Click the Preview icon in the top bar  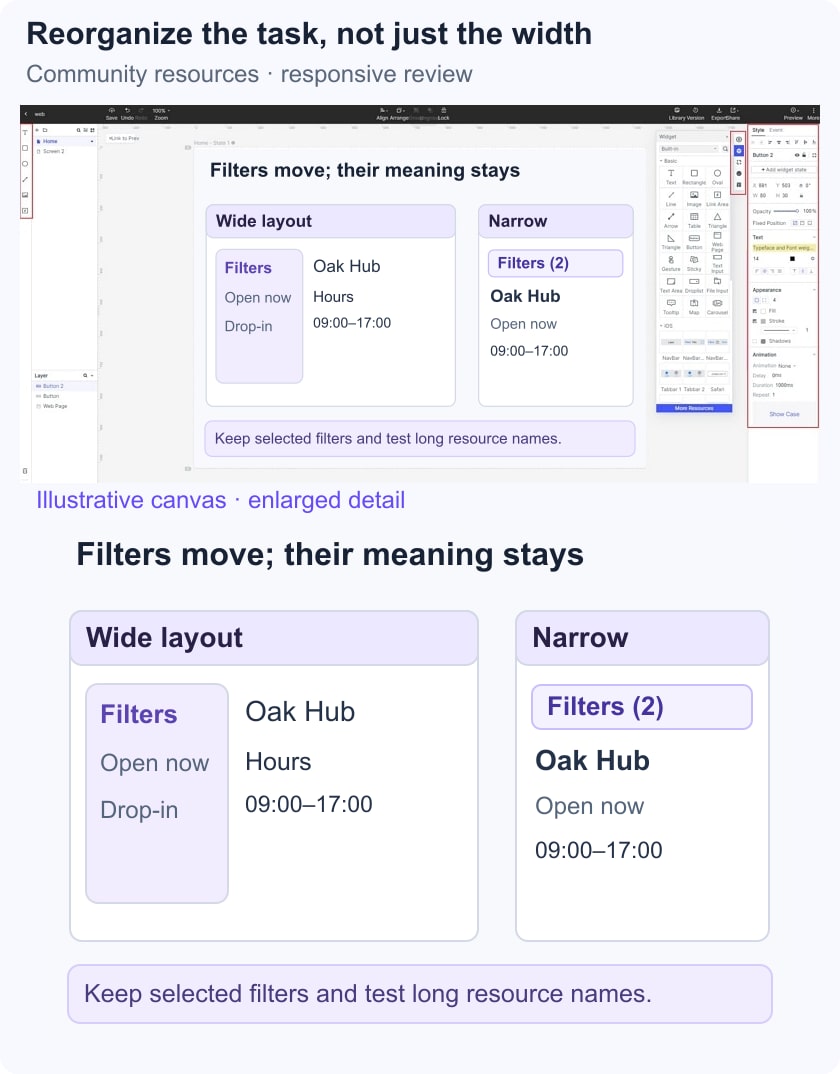click(x=793, y=110)
